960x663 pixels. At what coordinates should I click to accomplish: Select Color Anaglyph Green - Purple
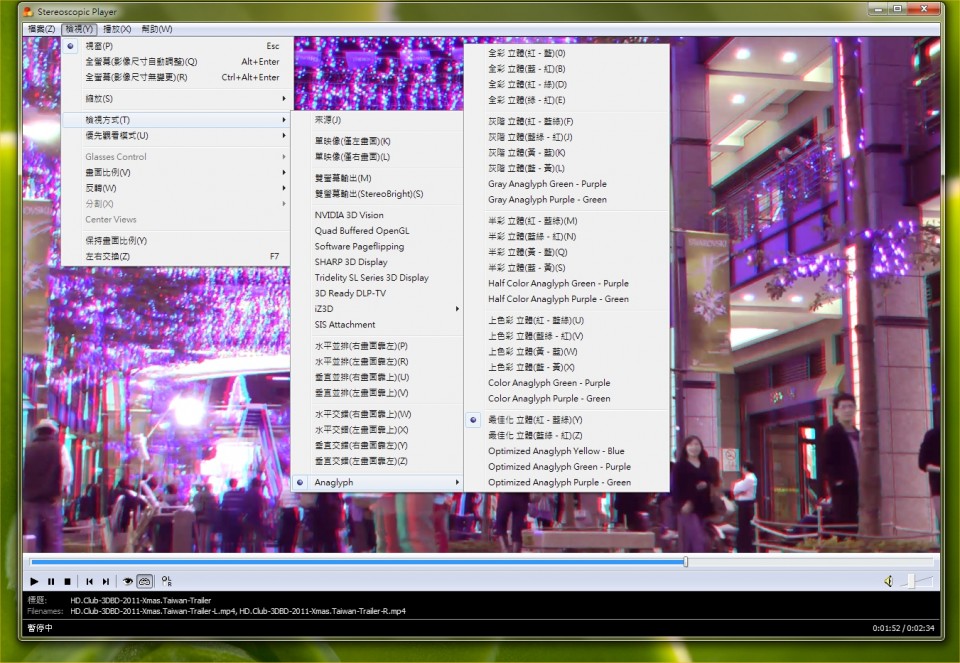(566, 383)
